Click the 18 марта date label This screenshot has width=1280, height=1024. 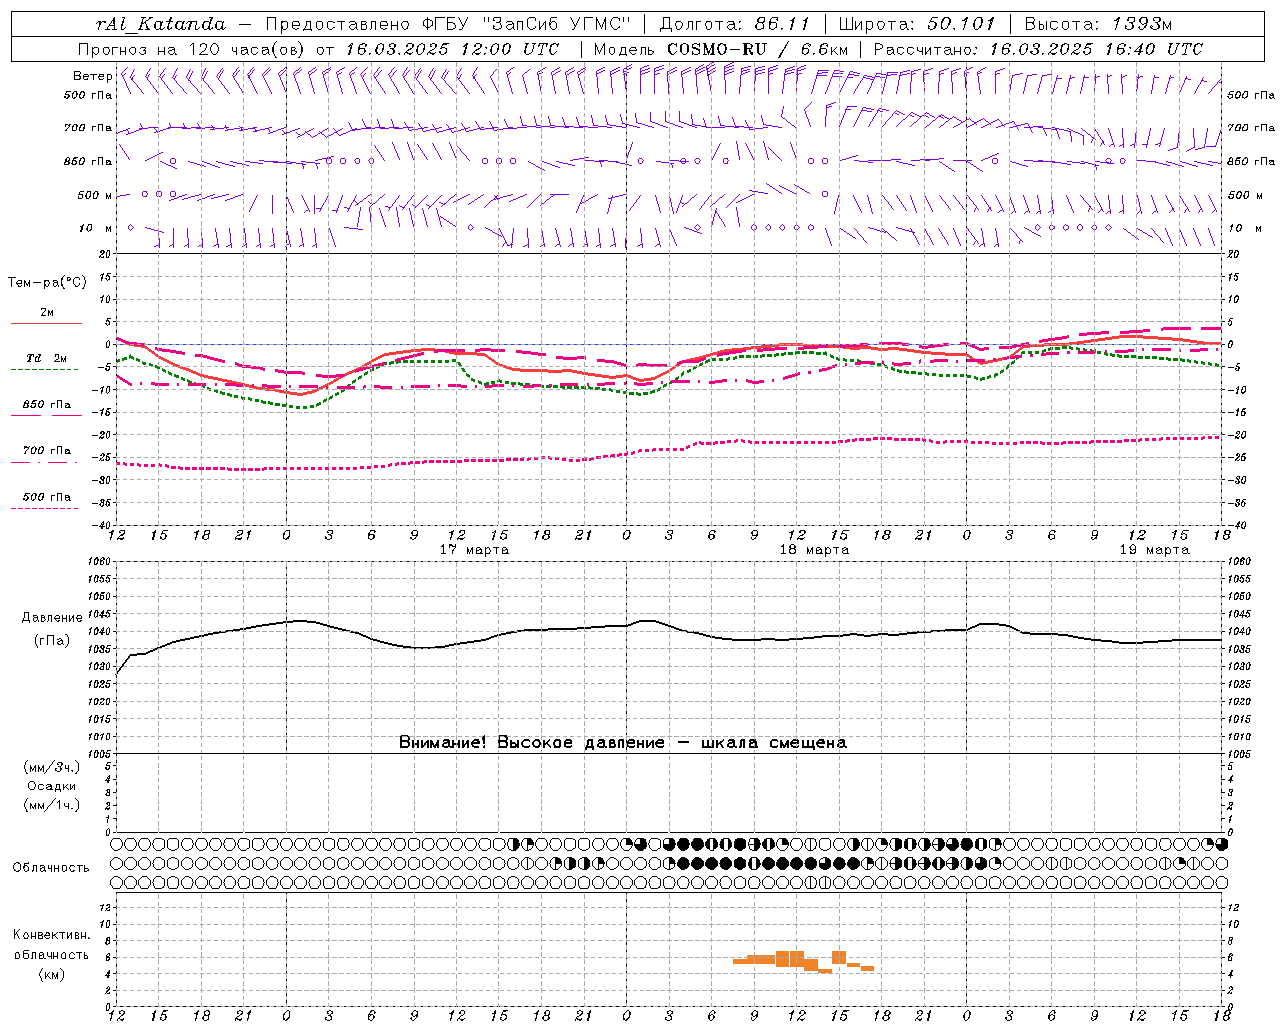coord(814,550)
